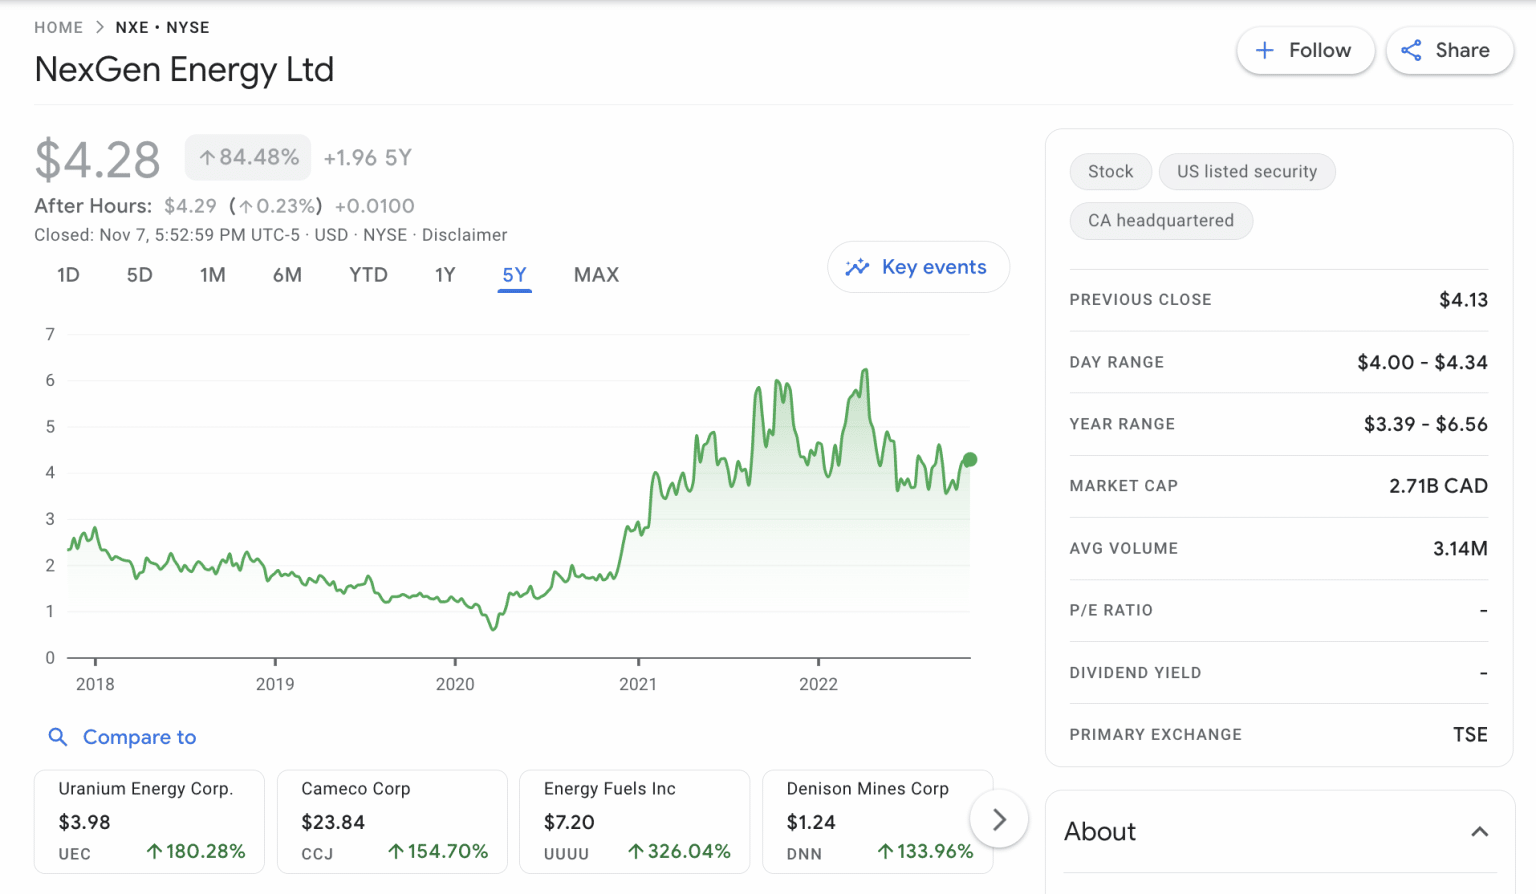
Task: Click the CA headquartered chip
Action: 1160,221
